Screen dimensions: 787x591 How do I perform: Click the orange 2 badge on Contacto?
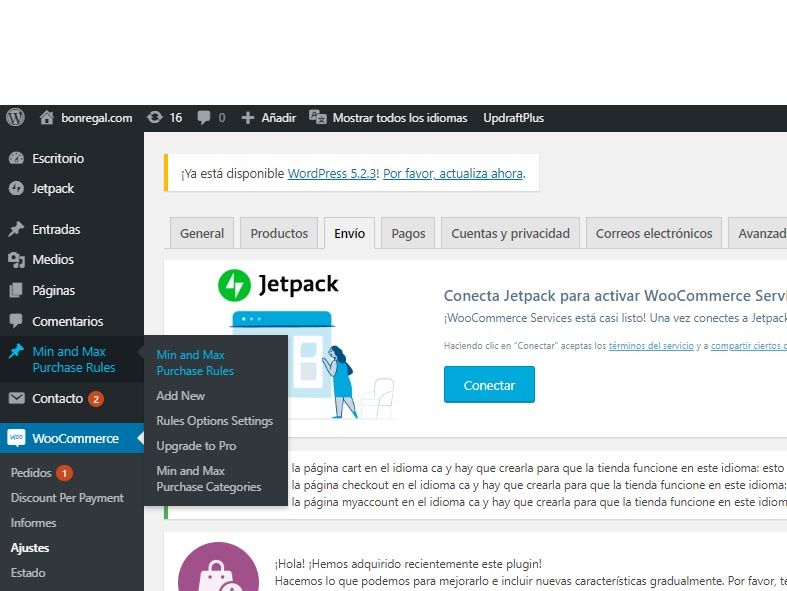[95, 399]
